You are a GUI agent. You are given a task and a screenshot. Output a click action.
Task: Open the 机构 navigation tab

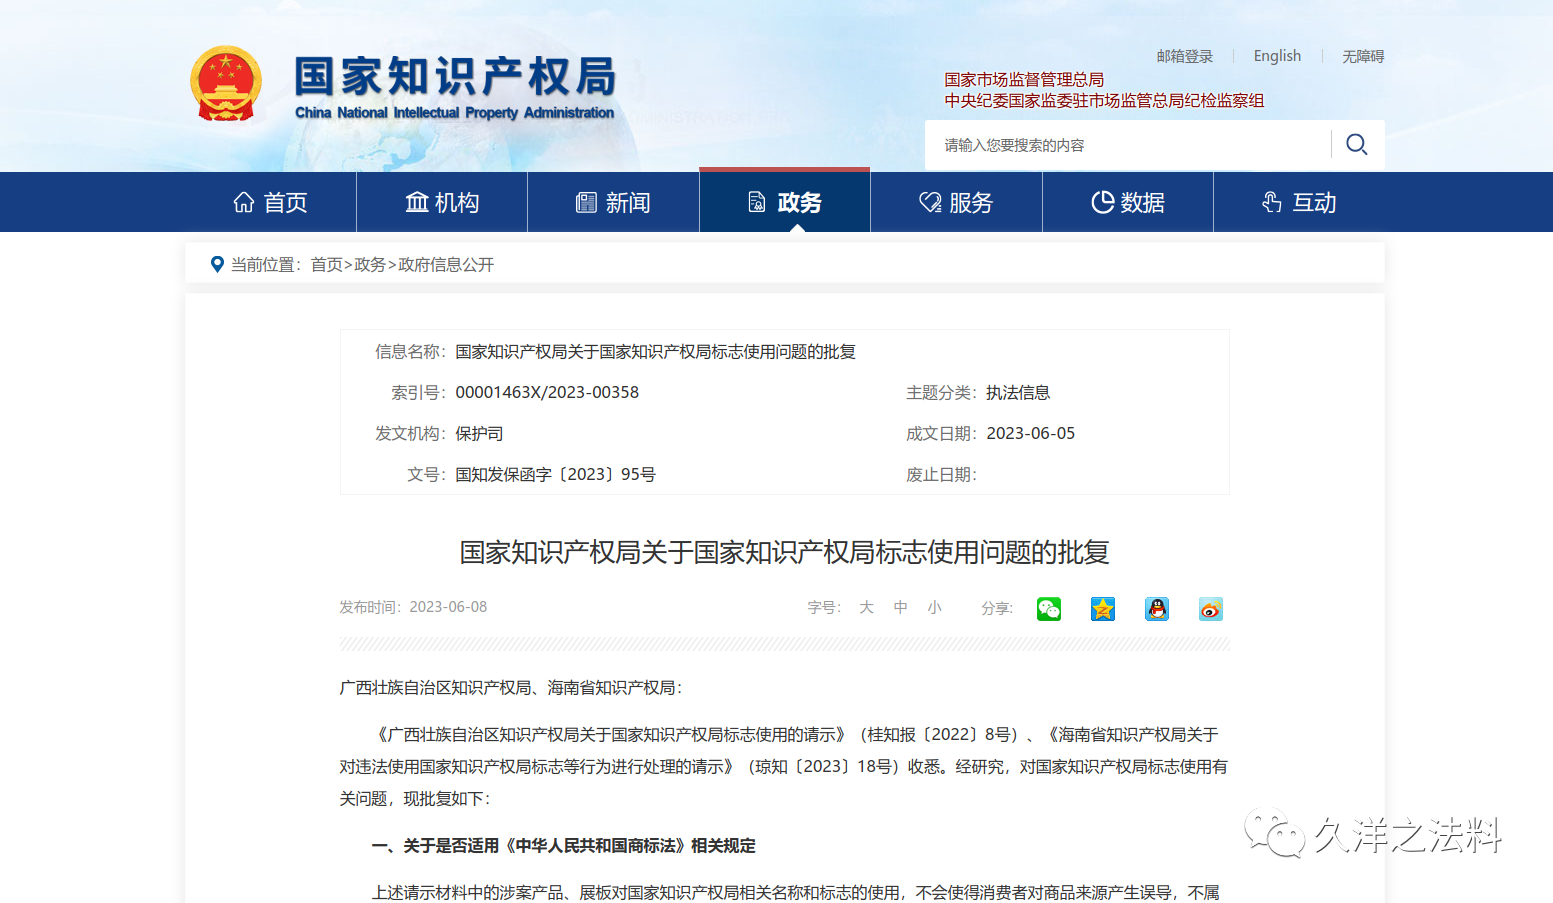click(x=442, y=203)
